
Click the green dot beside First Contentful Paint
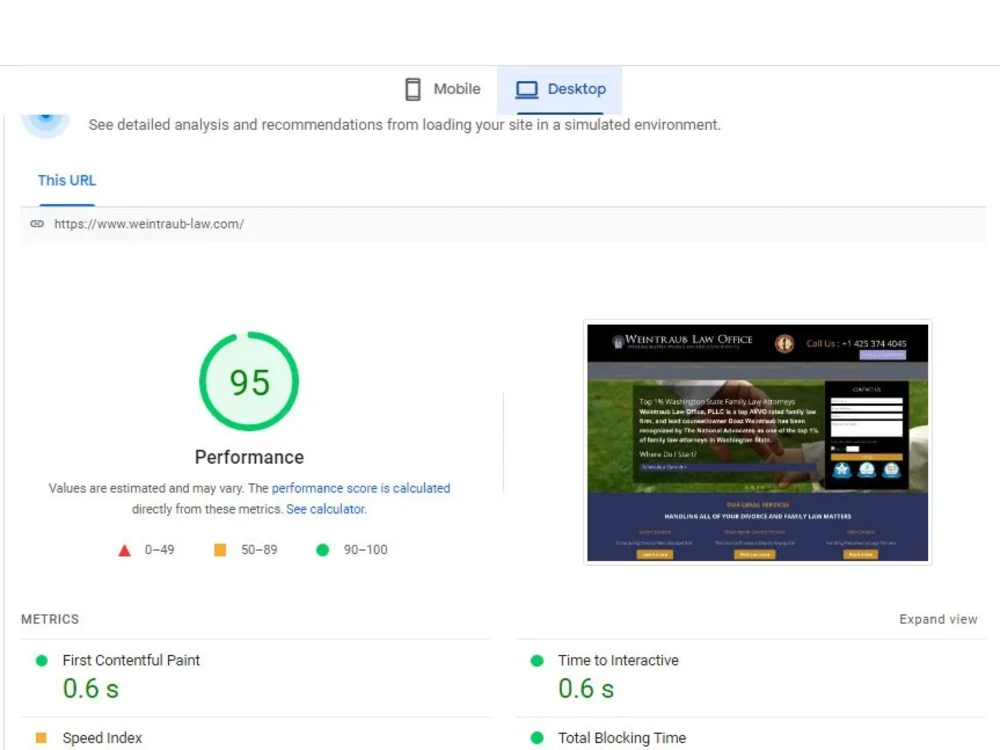[x=41, y=661]
